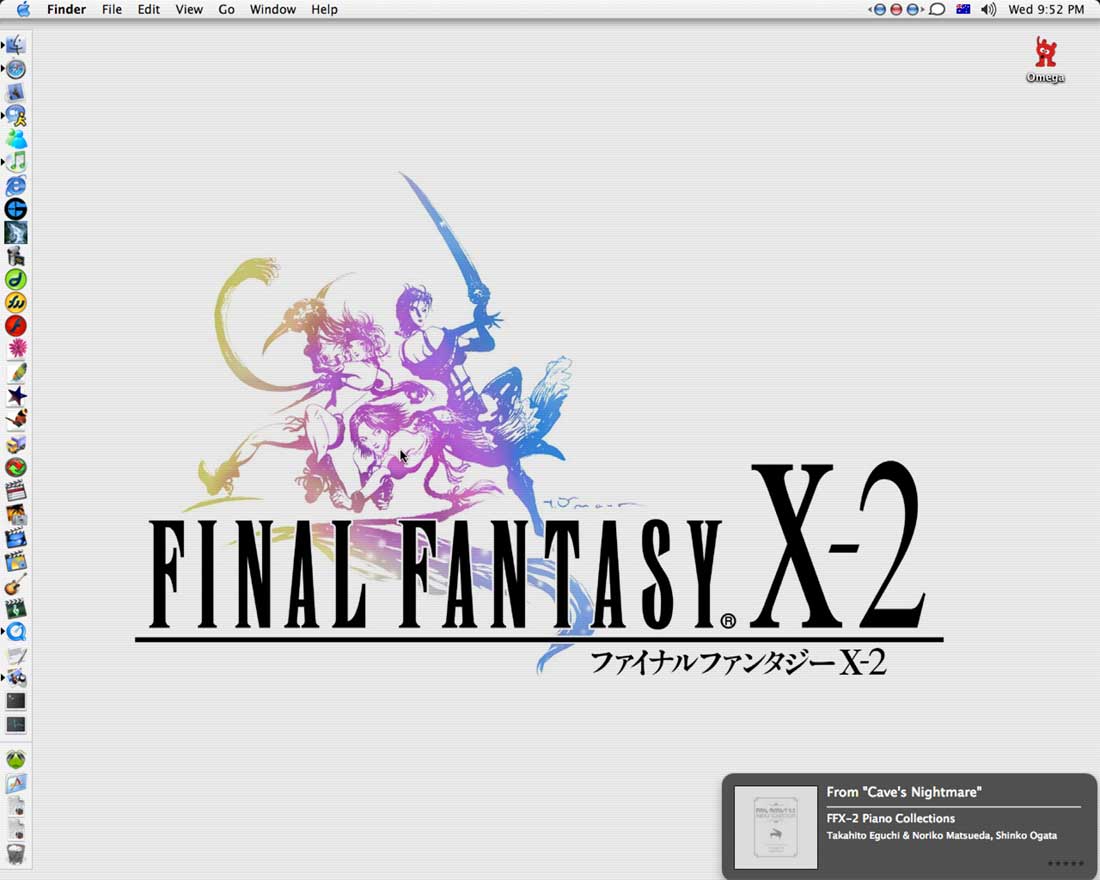Open the Window menu
The height and width of the screenshot is (880, 1100).
(x=272, y=9)
